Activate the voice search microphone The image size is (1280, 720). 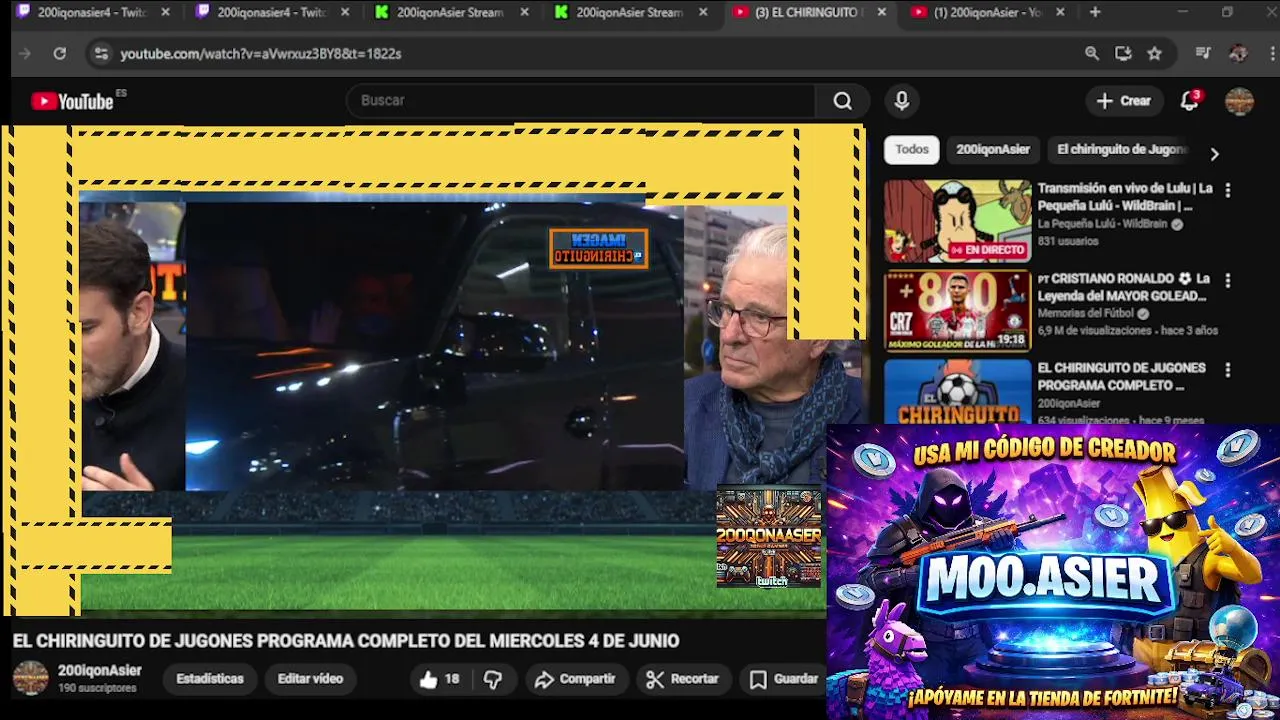click(902, 101)
